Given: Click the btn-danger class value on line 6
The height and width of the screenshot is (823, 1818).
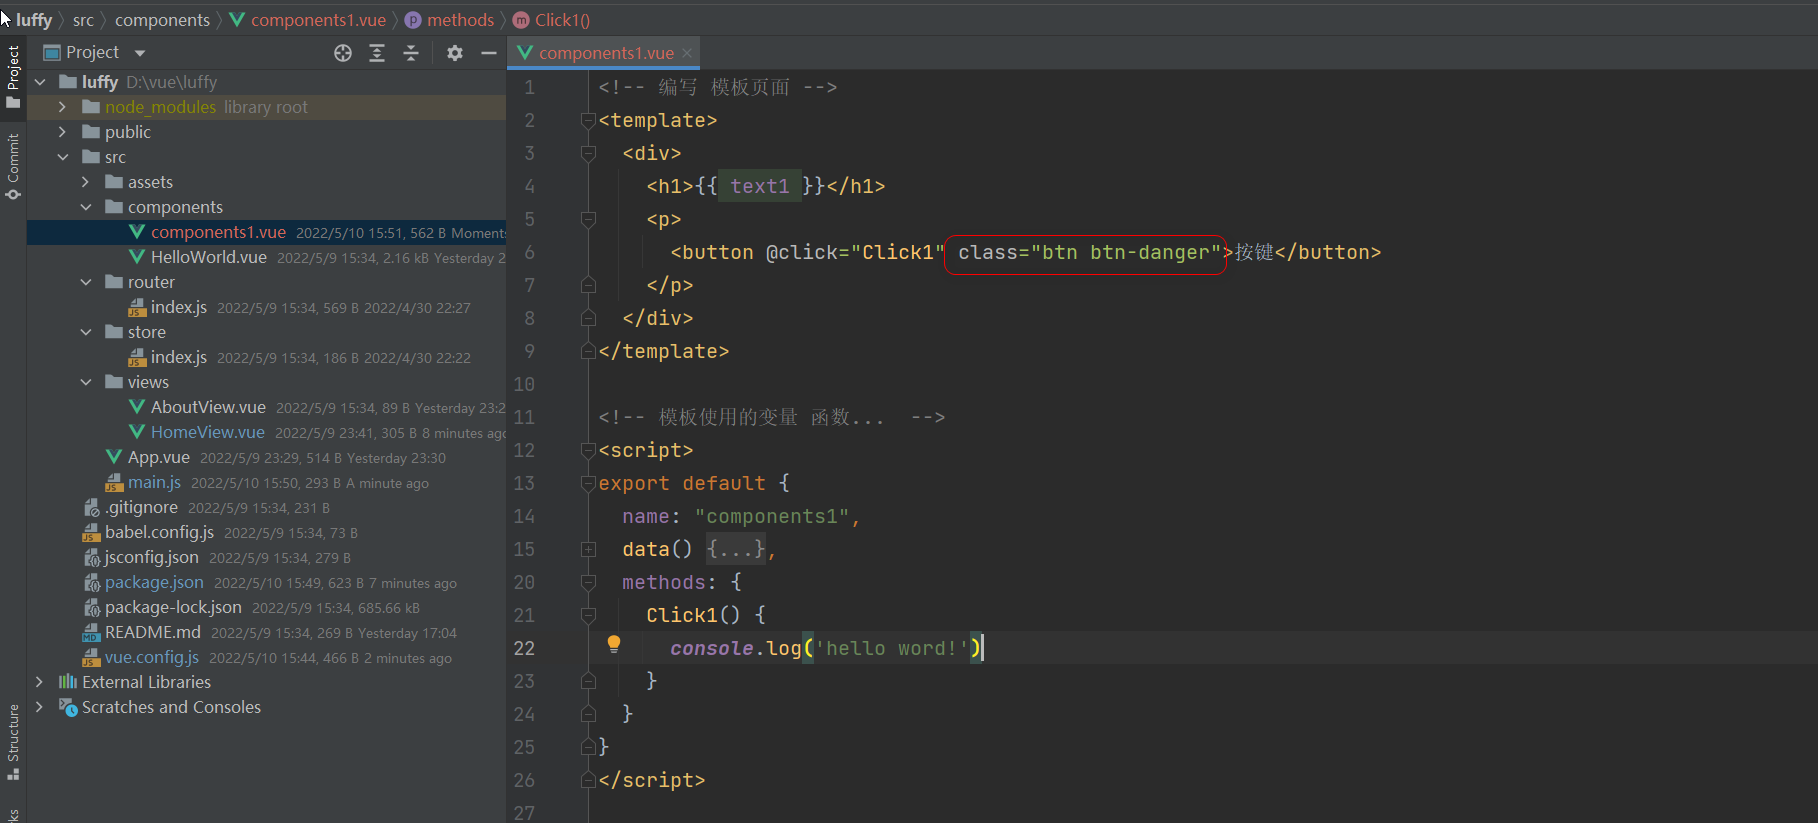Looking at the screenshot, I should (x=1149, y=252).
